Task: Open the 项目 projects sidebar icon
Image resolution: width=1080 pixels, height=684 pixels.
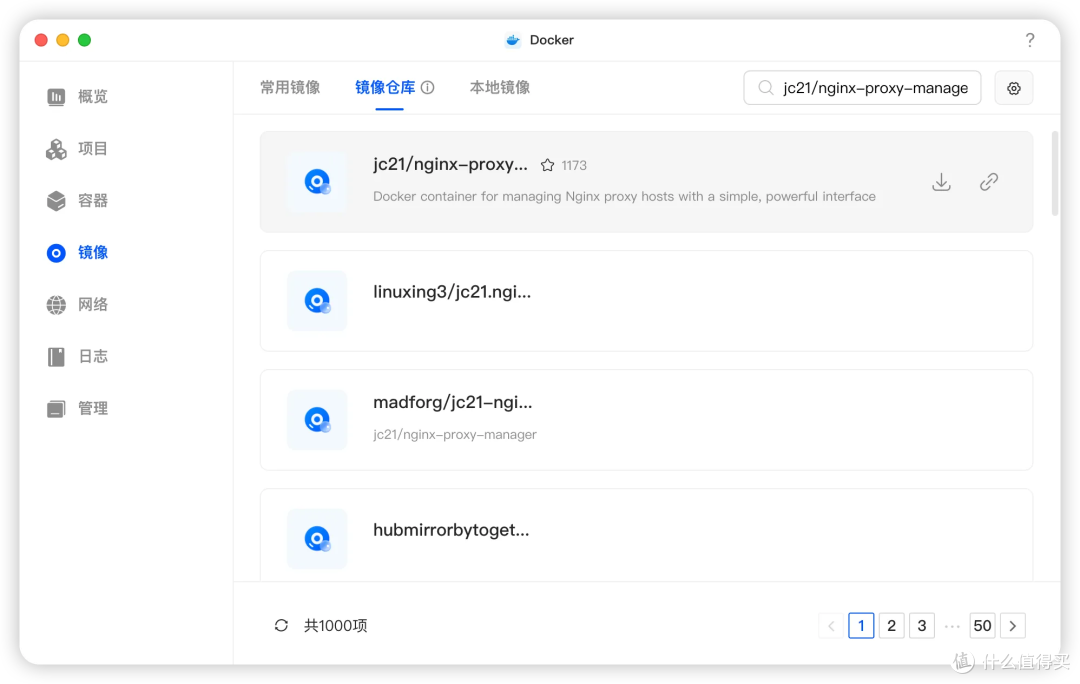Action: 56,149
